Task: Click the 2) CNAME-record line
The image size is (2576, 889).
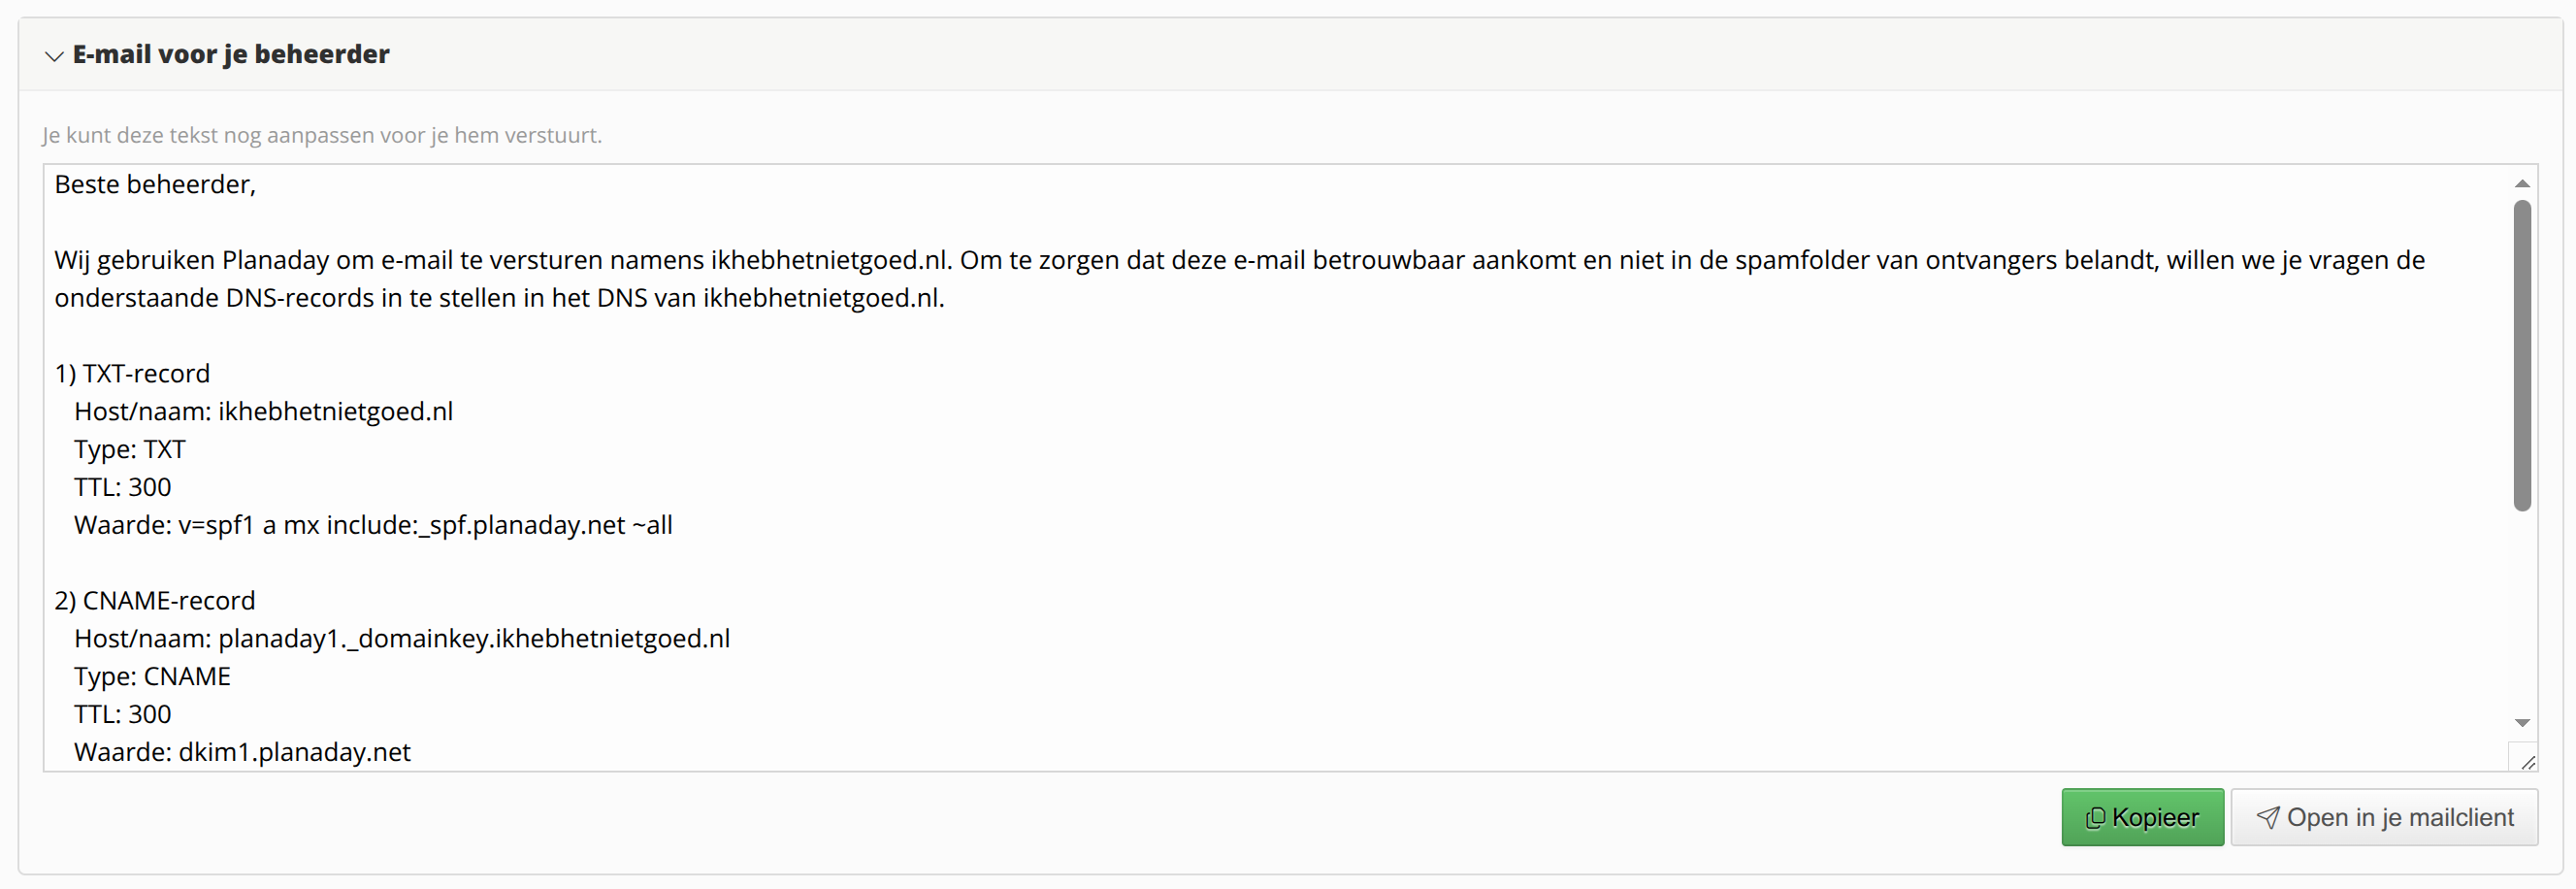Action: coord(155,601)
